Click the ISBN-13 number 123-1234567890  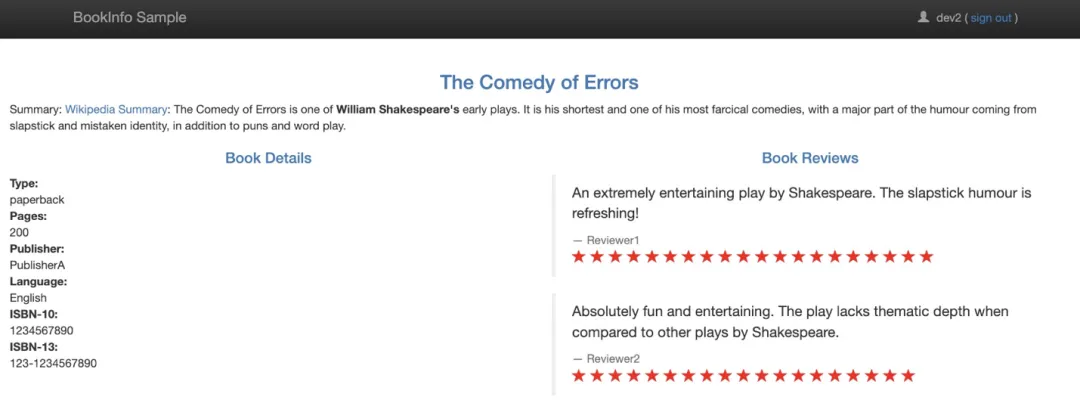pos(53,363)
